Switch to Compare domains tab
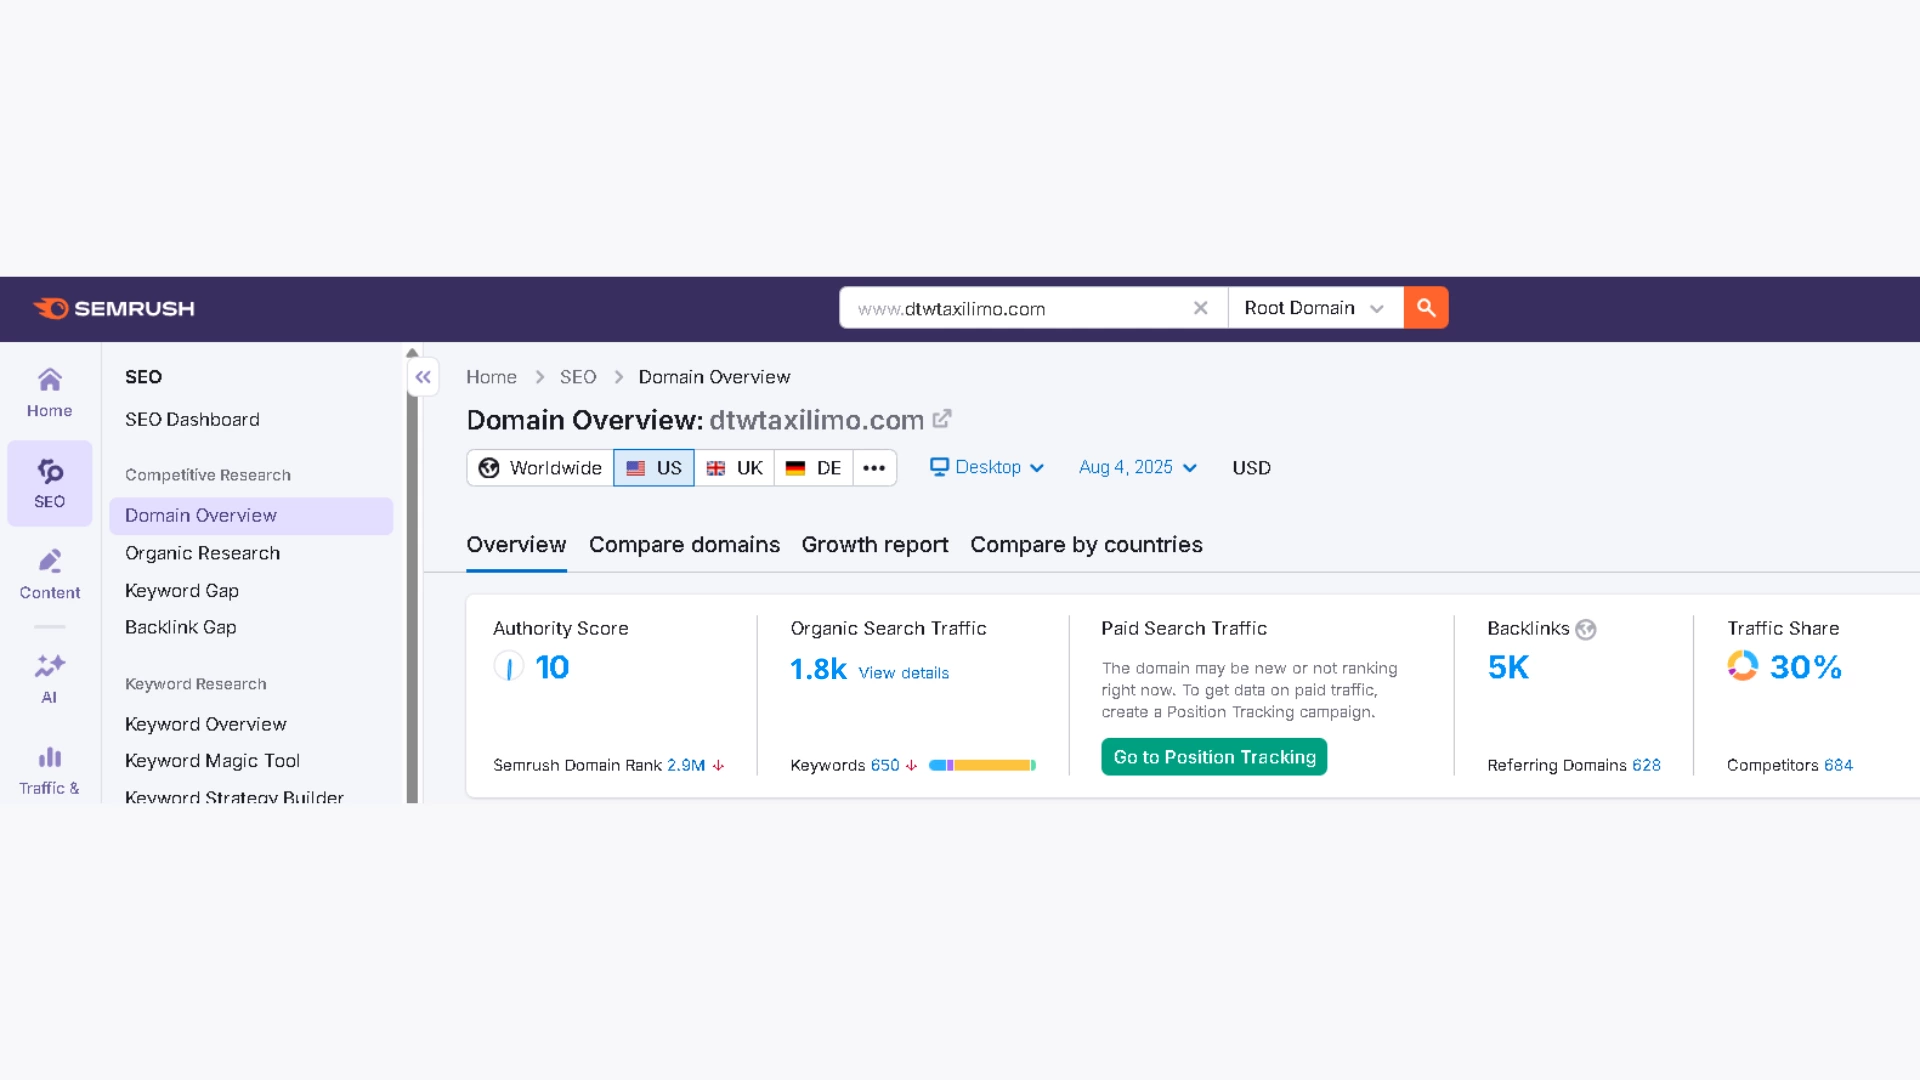Image resolution: width=1920 pixels, height=1080 pixels. coord(684,545)
